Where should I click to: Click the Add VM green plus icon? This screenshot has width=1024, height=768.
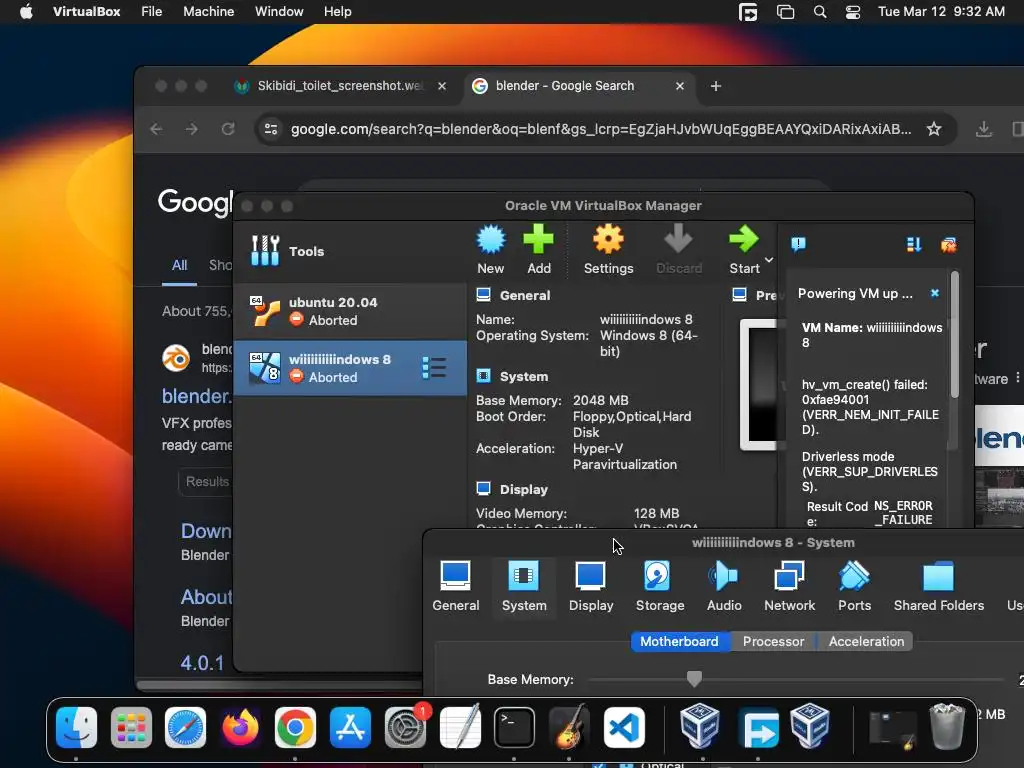click(x=539, y=249)
